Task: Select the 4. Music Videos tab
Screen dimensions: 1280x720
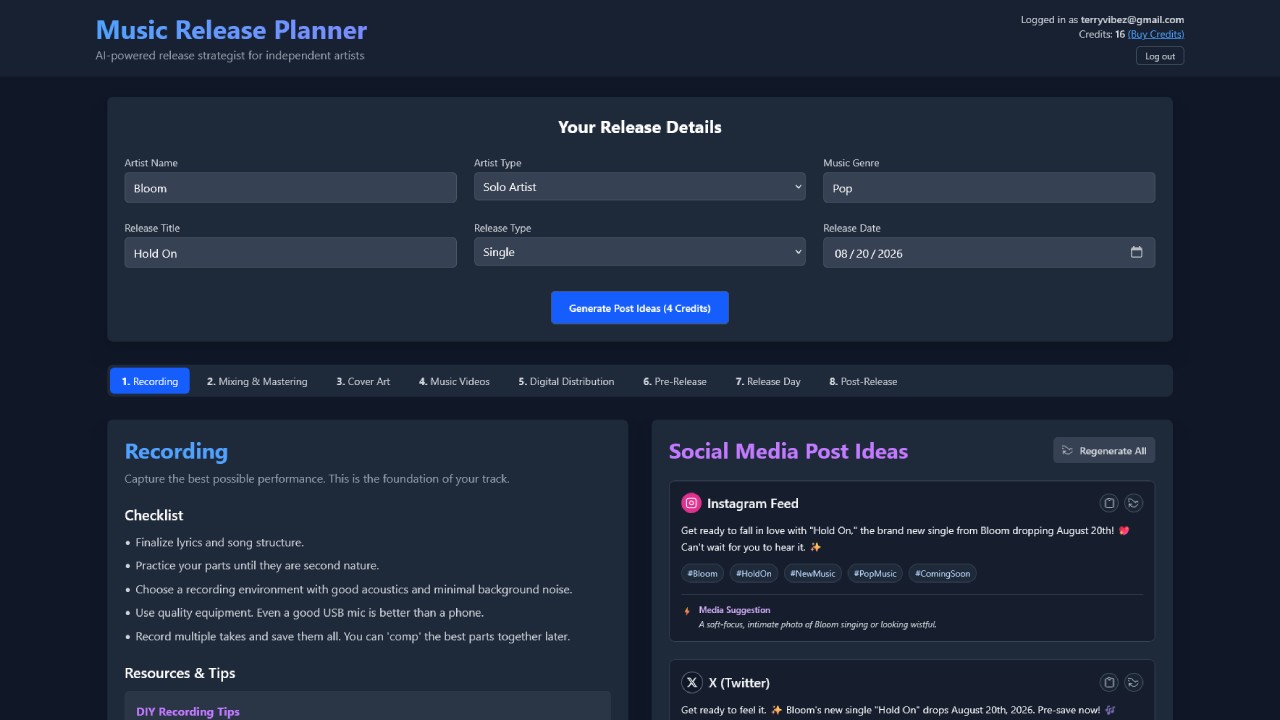Action: click(x=454, y=381)
